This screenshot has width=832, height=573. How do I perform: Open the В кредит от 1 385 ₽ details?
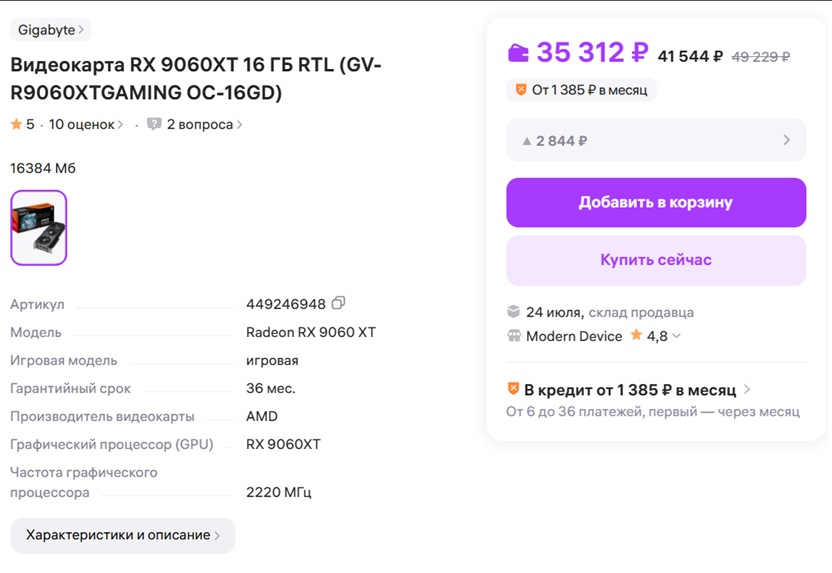click(629, 390)
